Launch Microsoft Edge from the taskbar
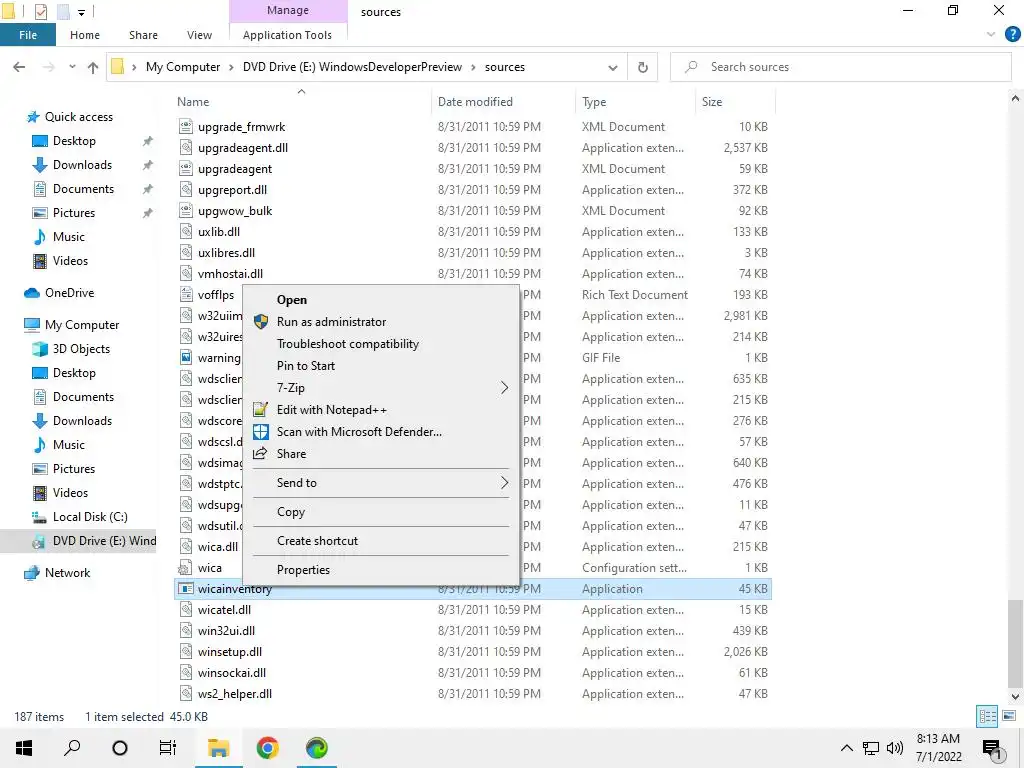This screenshot has height=768, width=1024. pos(317,748)
